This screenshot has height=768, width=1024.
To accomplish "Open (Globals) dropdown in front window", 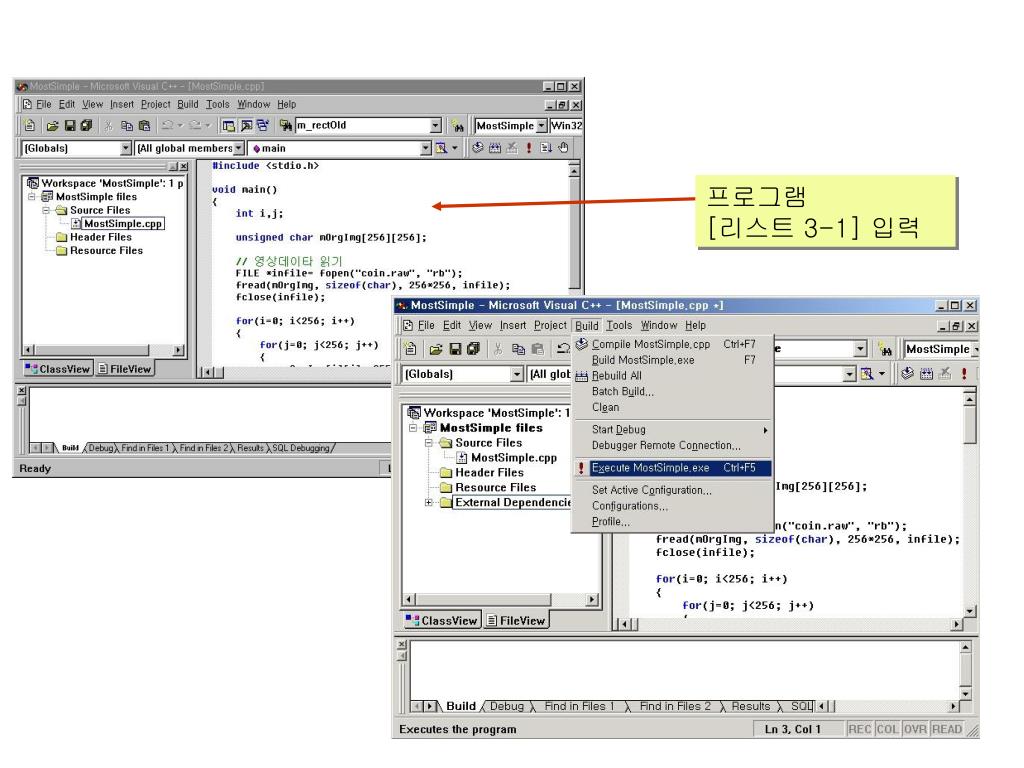I will 517,374.
